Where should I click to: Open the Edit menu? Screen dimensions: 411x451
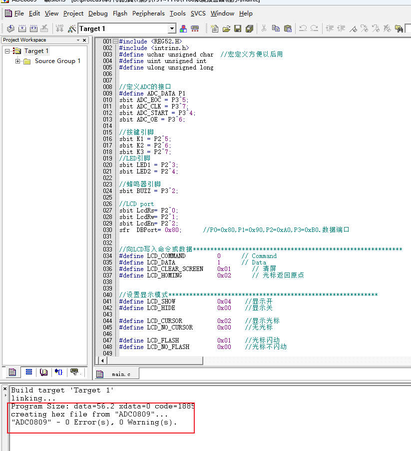pos(34,13)
